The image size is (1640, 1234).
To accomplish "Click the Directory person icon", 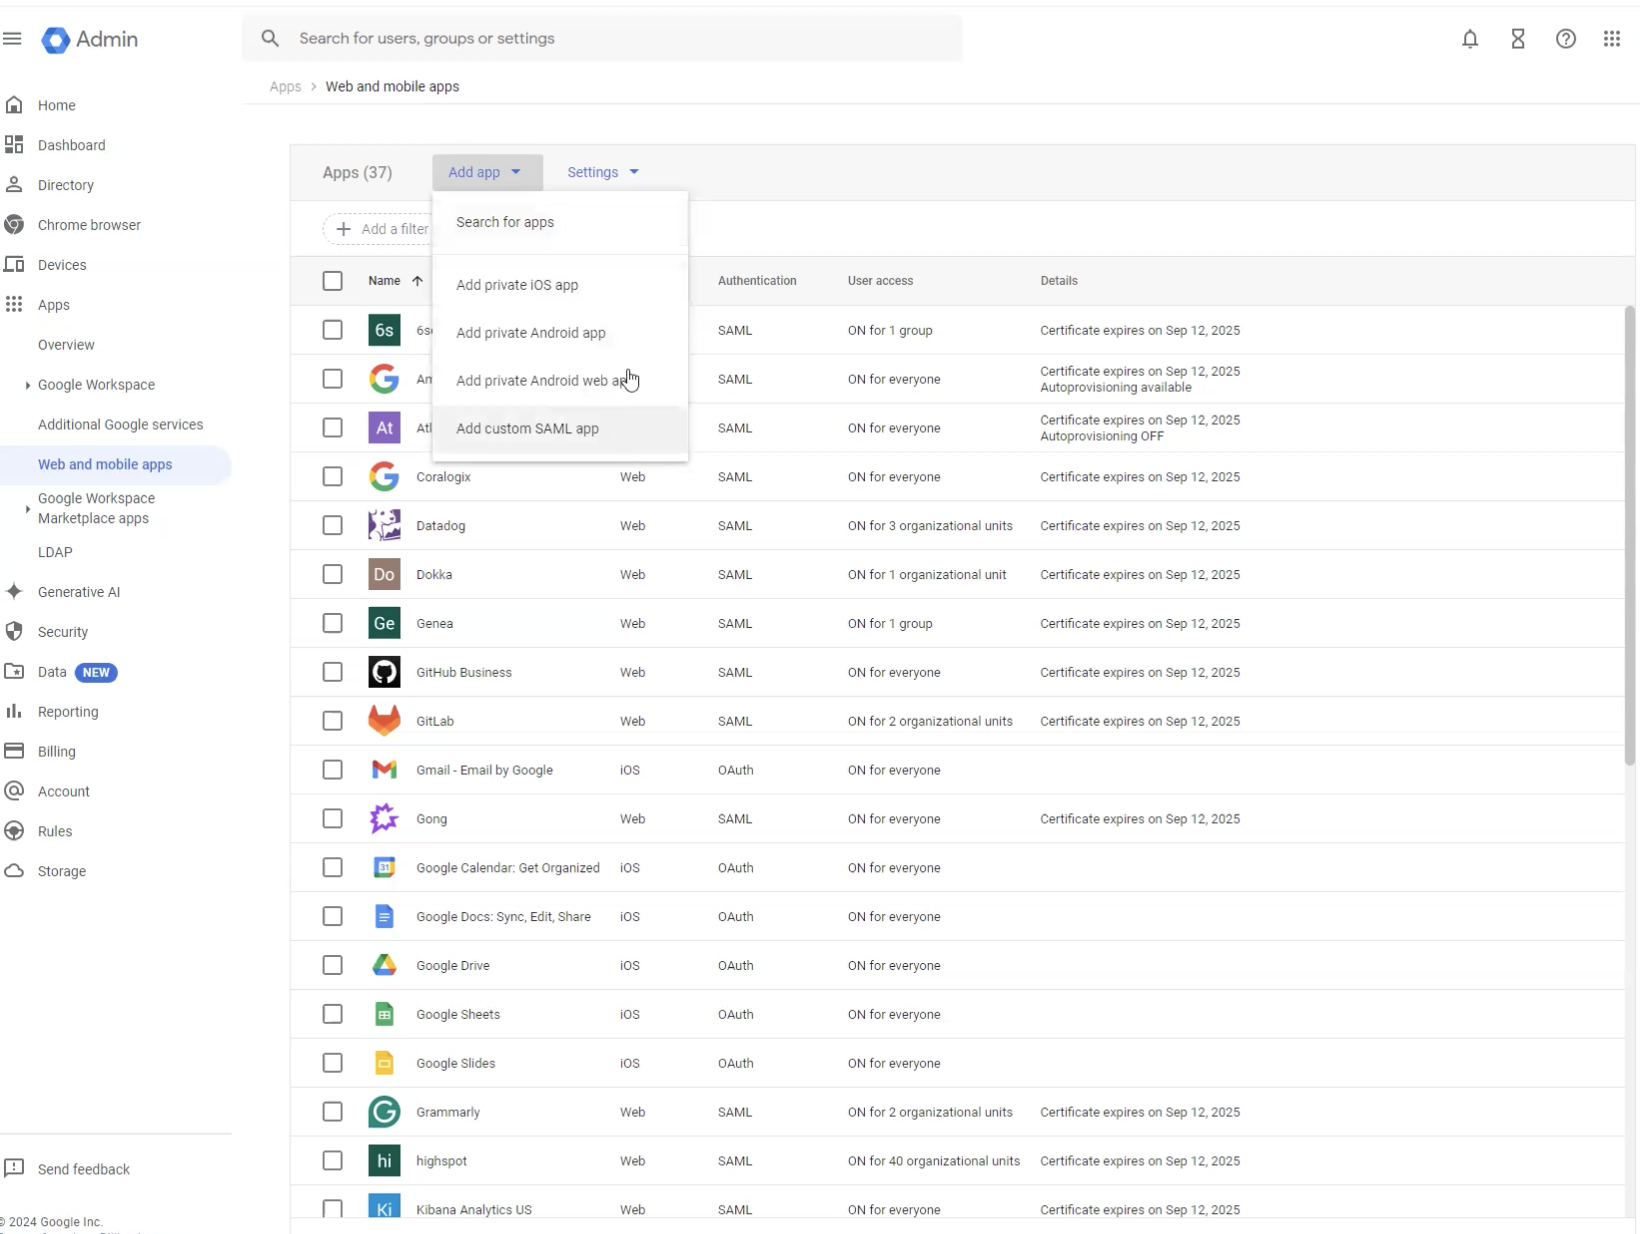I will click(x=14, y=185).
